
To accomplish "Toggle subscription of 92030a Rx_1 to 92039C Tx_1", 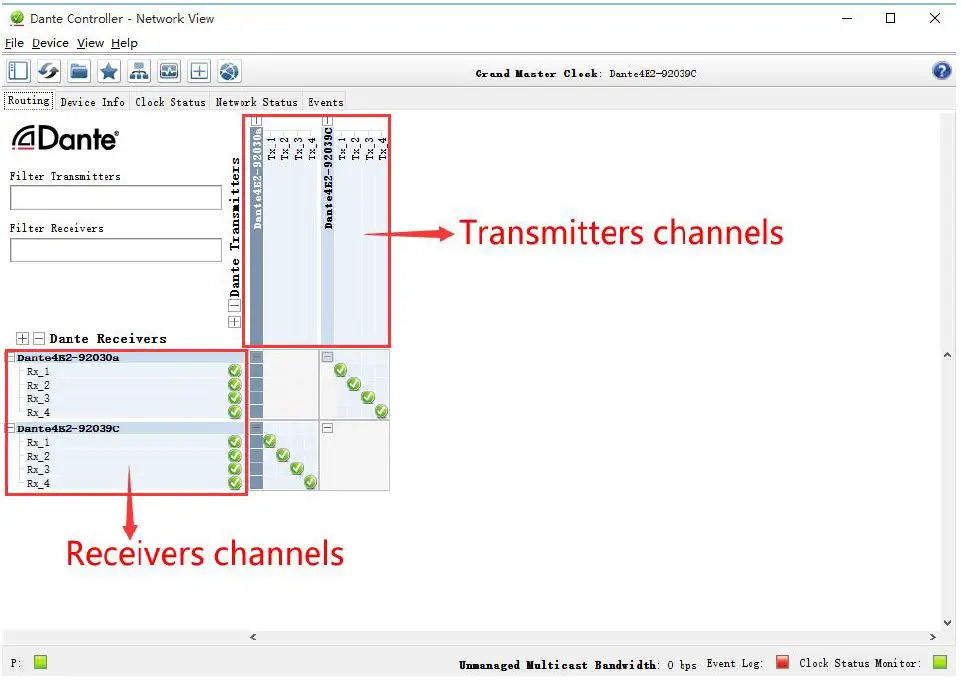I will pos(341,370).
